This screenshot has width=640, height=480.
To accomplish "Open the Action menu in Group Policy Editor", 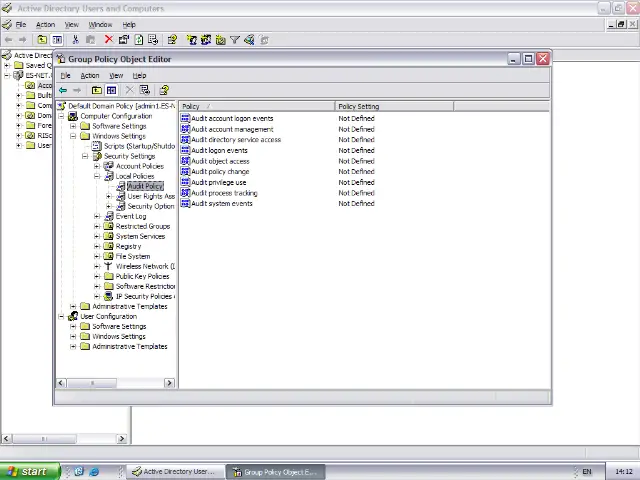I will (89, 76).
